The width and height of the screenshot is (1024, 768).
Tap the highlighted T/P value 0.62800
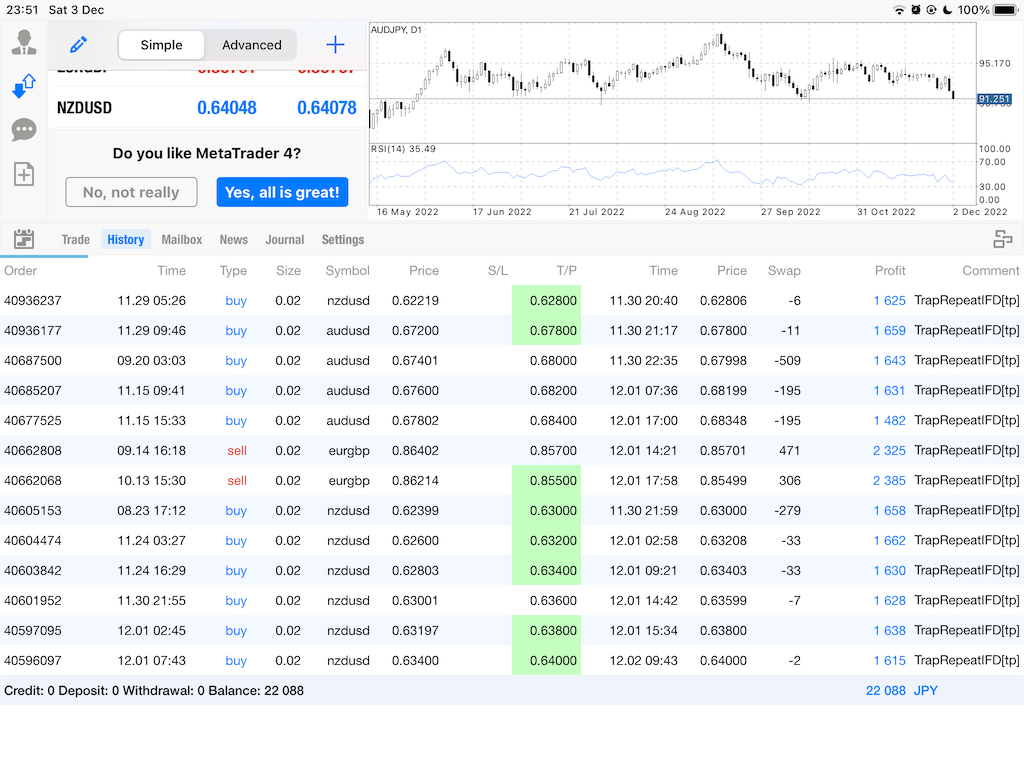coord(547,300)
